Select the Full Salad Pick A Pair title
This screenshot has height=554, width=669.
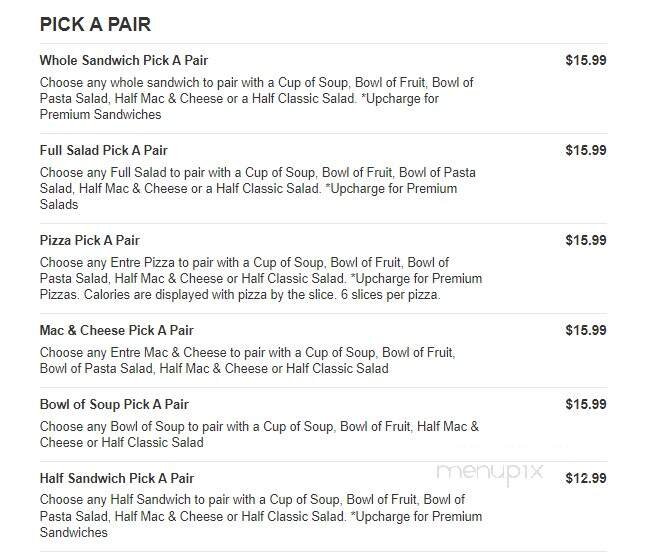(x=103, y=151)
